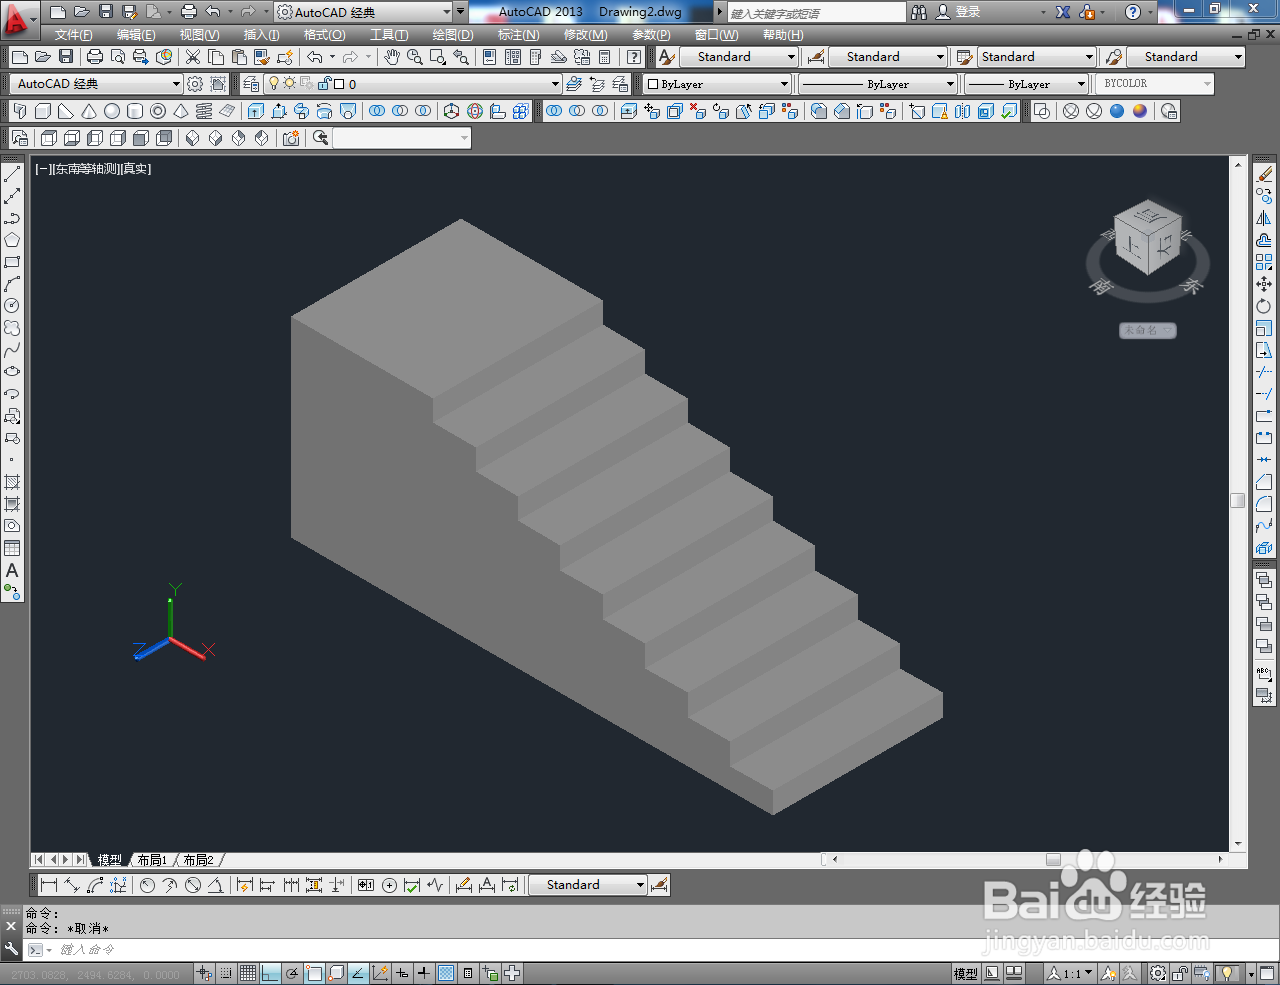
Task: Select the Multiline Text A tool
Action: (12, 570)
